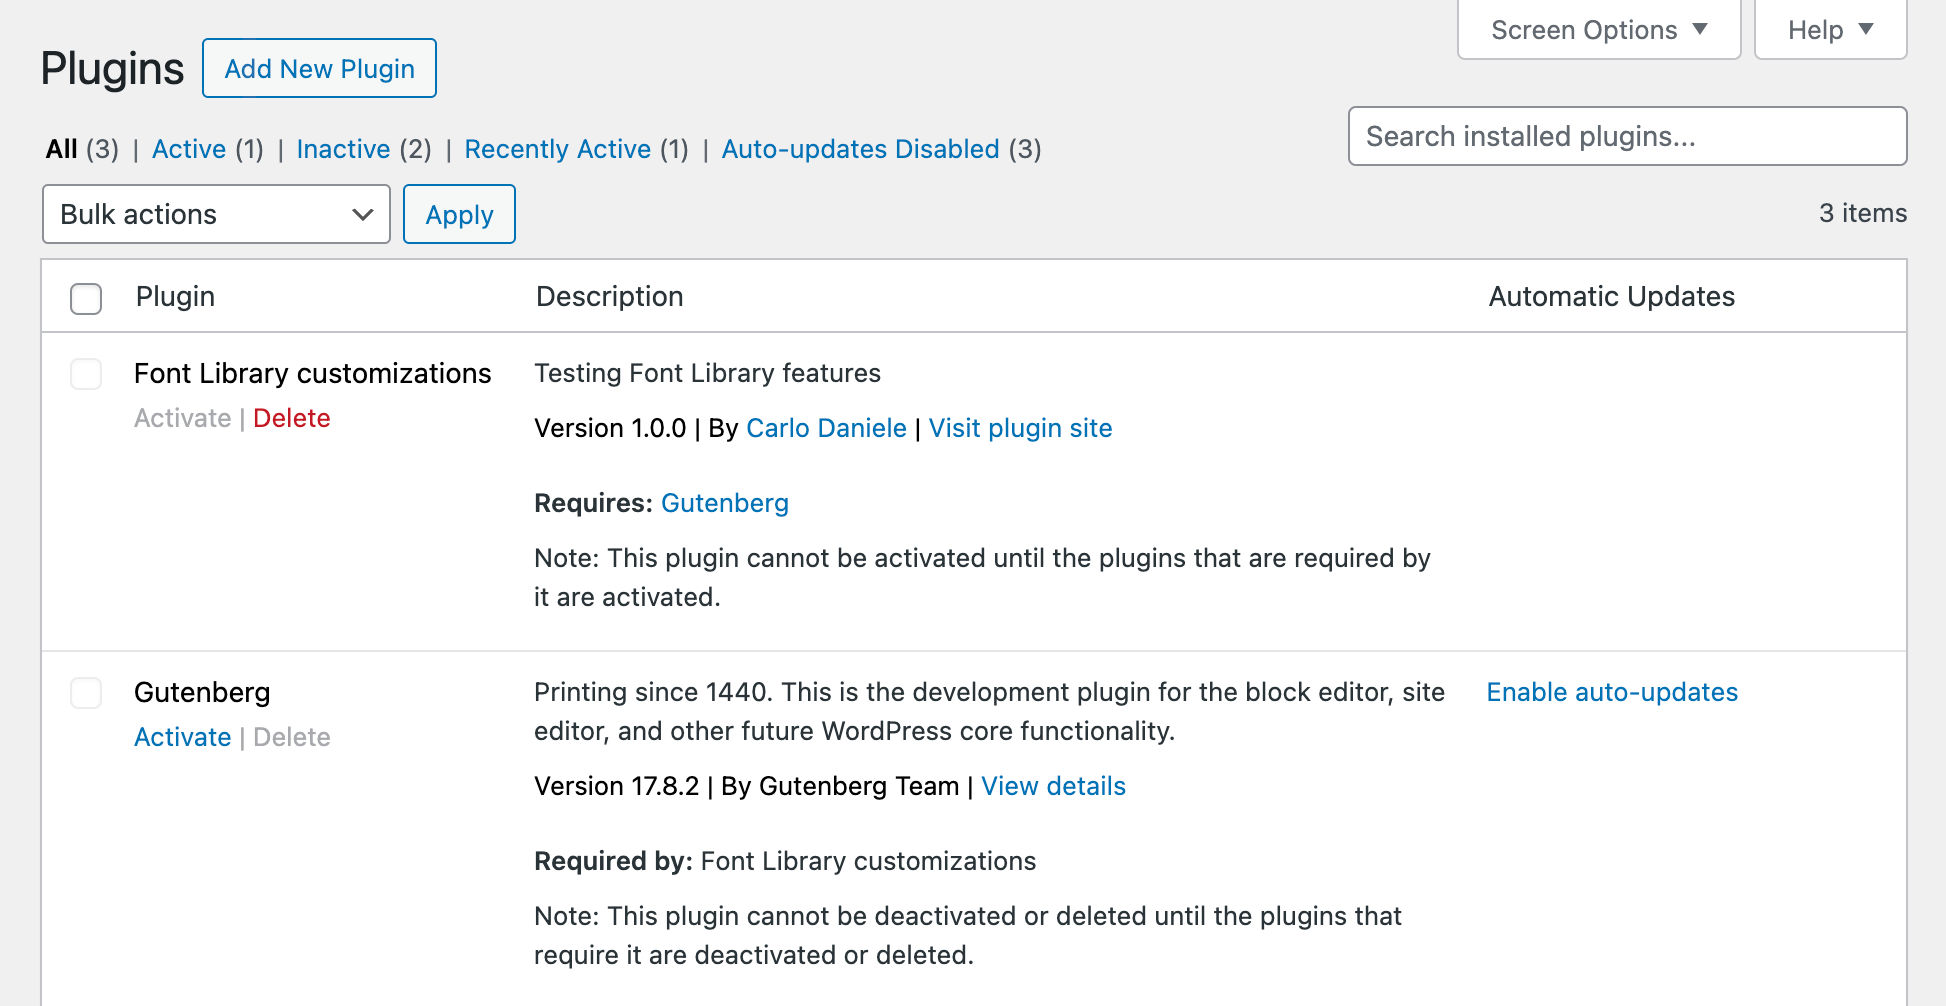View details for Gutenberg plugin

pos(1053,786)
